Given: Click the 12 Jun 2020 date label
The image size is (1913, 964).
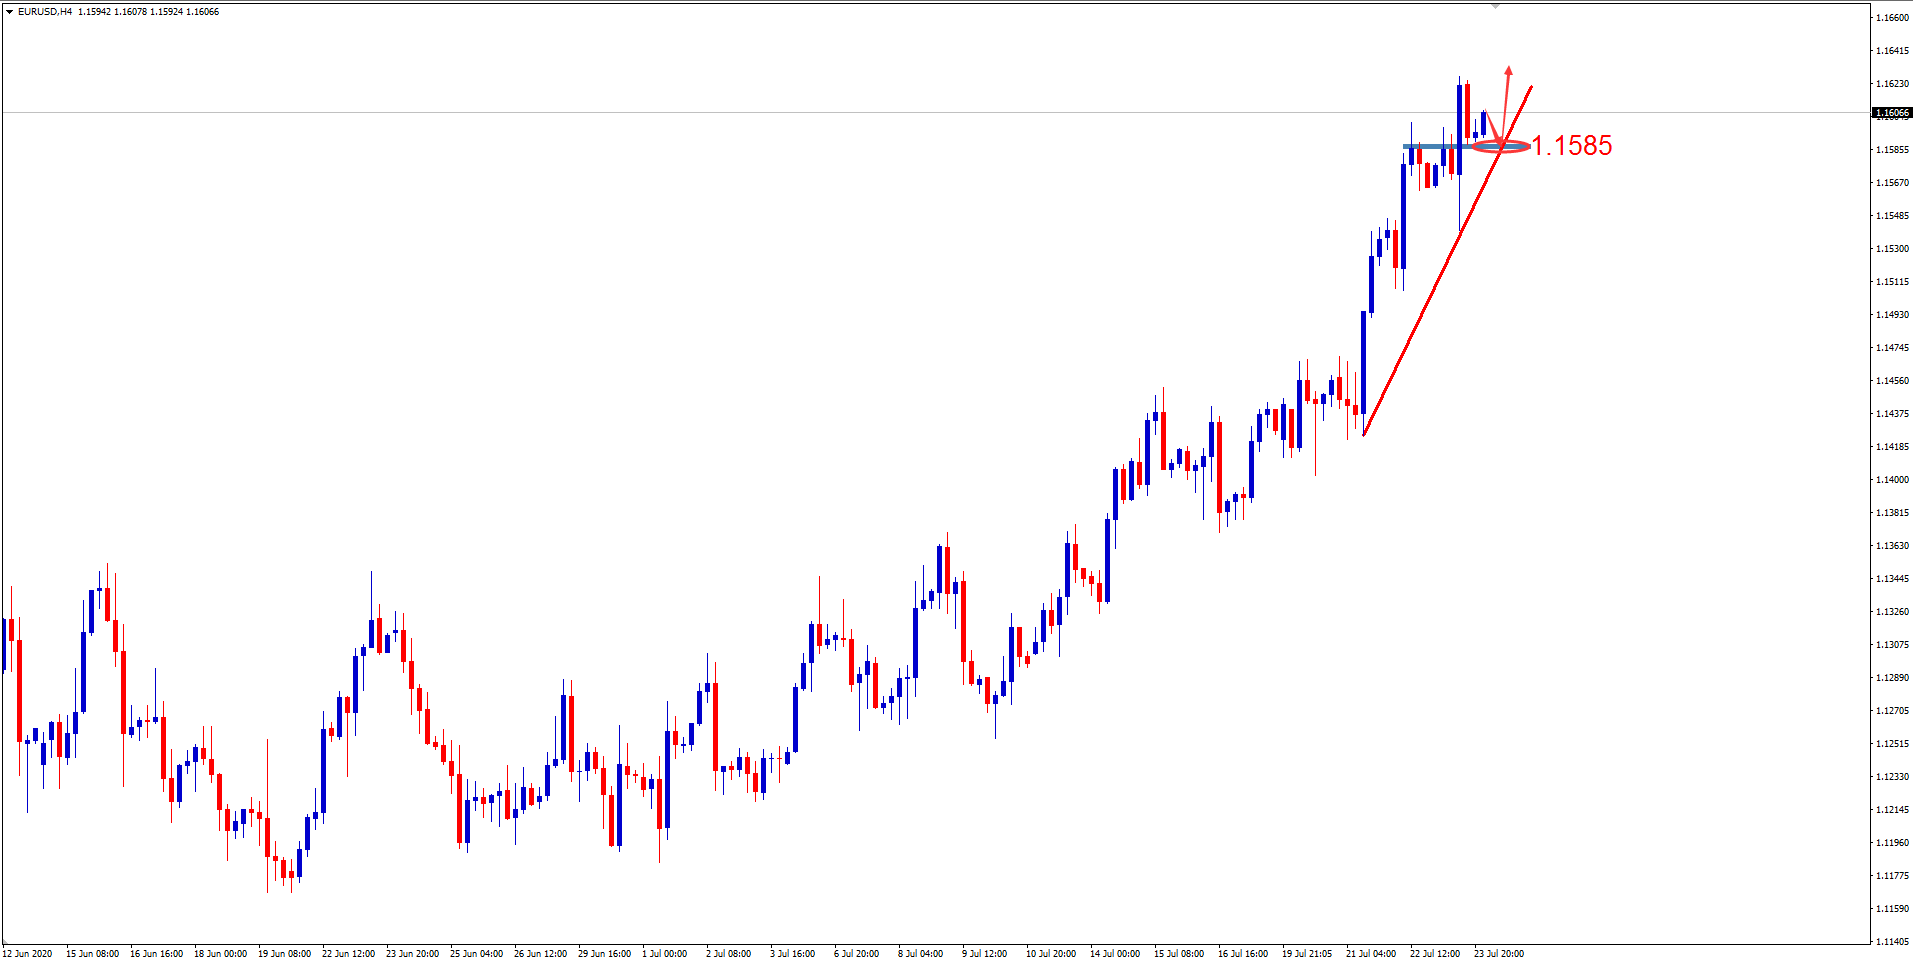Looking at the screenshot, I should [x=28, y=954].
